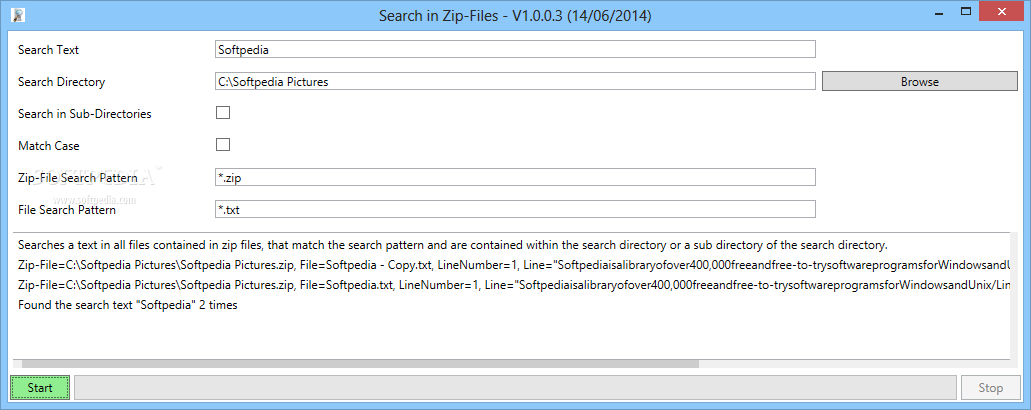Edit the Zip-File Search Pattern field
The height and width of the screenshot is (410, 1031).
coord(515,177)
